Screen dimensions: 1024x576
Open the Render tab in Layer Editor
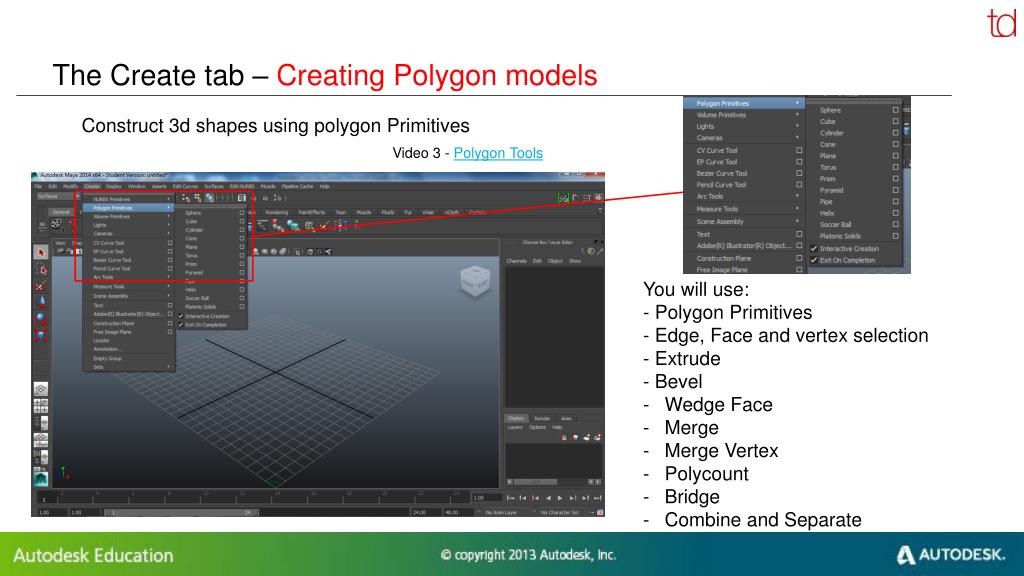tap(542, 419)
